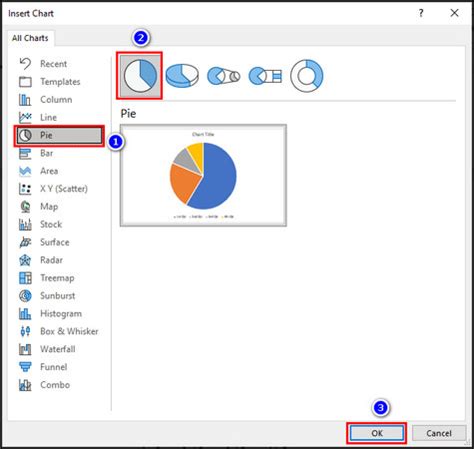The width and height of the screenshot is (474, 449).
Task: Click the Combo chart category icon
Action: click(25, 385)
